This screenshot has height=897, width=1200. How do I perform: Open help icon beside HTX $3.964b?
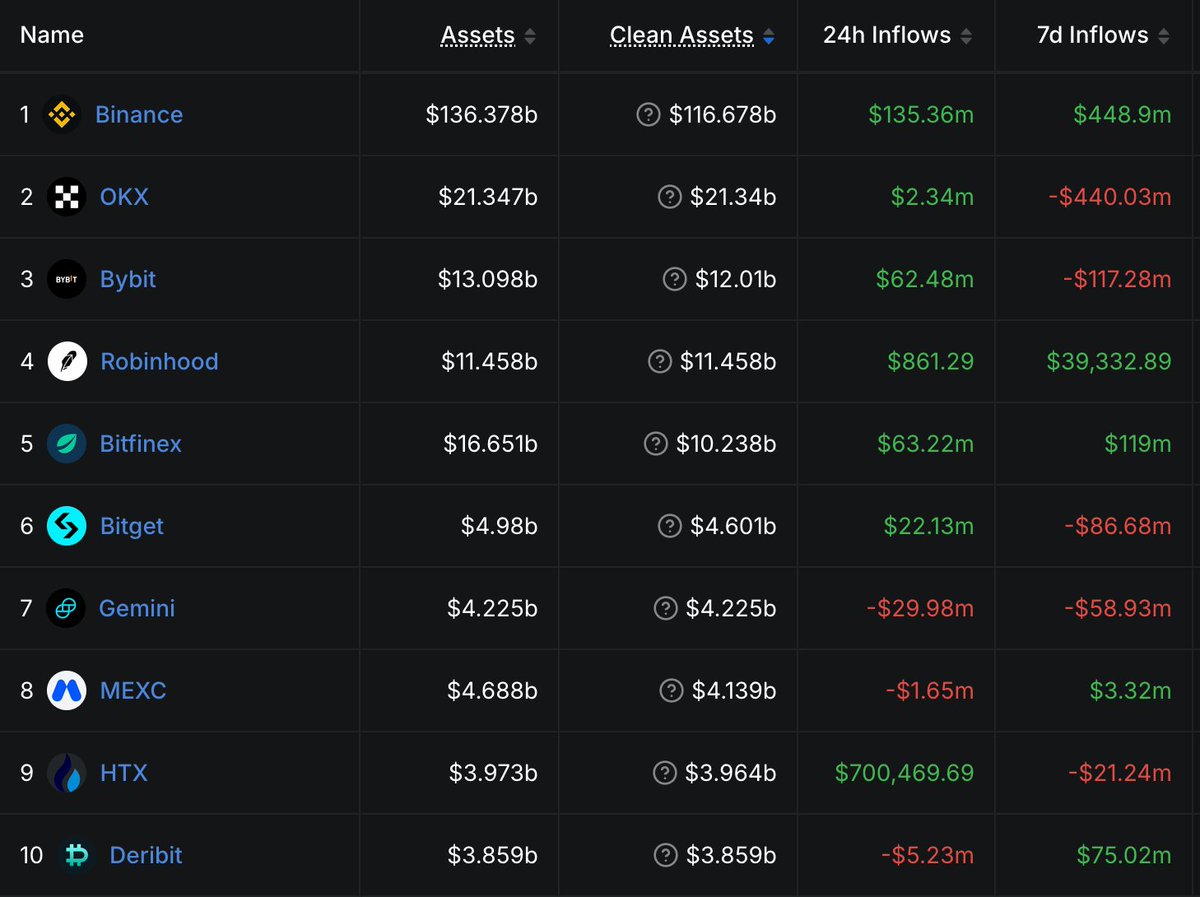point(665,773)
